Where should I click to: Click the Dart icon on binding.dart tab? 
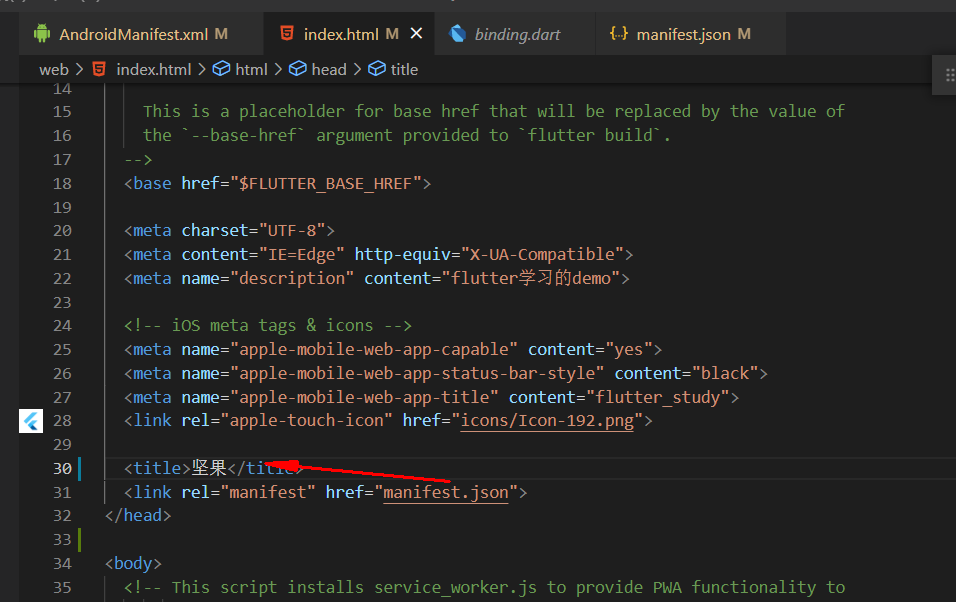(x=458, y=34)
